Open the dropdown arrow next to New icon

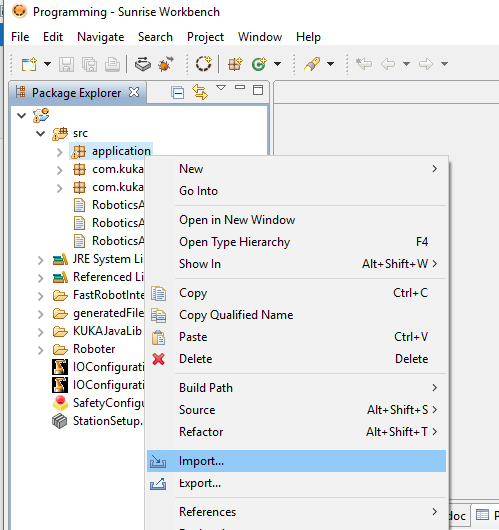click(47, 64)
